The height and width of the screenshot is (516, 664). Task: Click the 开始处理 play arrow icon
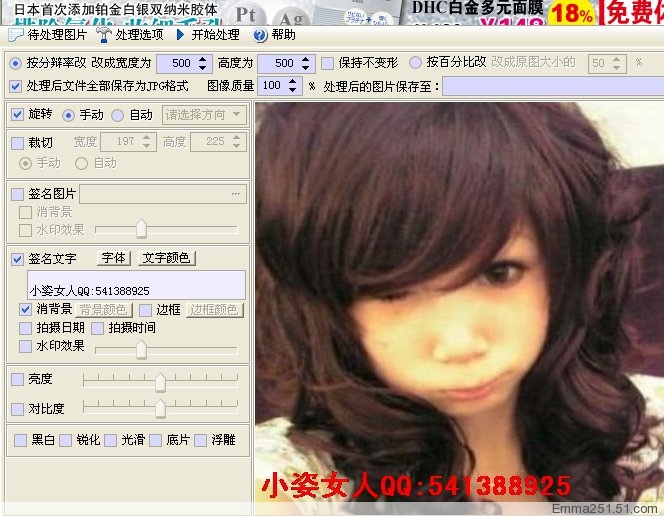pyautogui.click(x=180, y=35)
